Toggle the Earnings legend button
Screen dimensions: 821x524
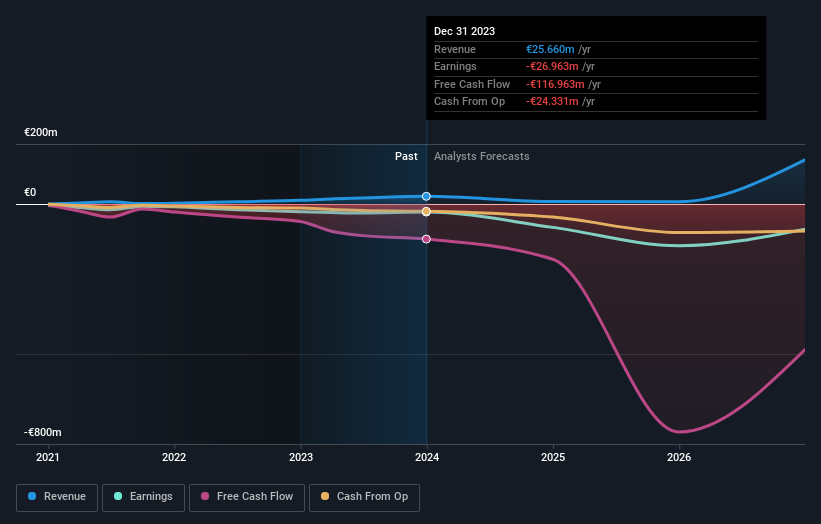tap(143, 497)
